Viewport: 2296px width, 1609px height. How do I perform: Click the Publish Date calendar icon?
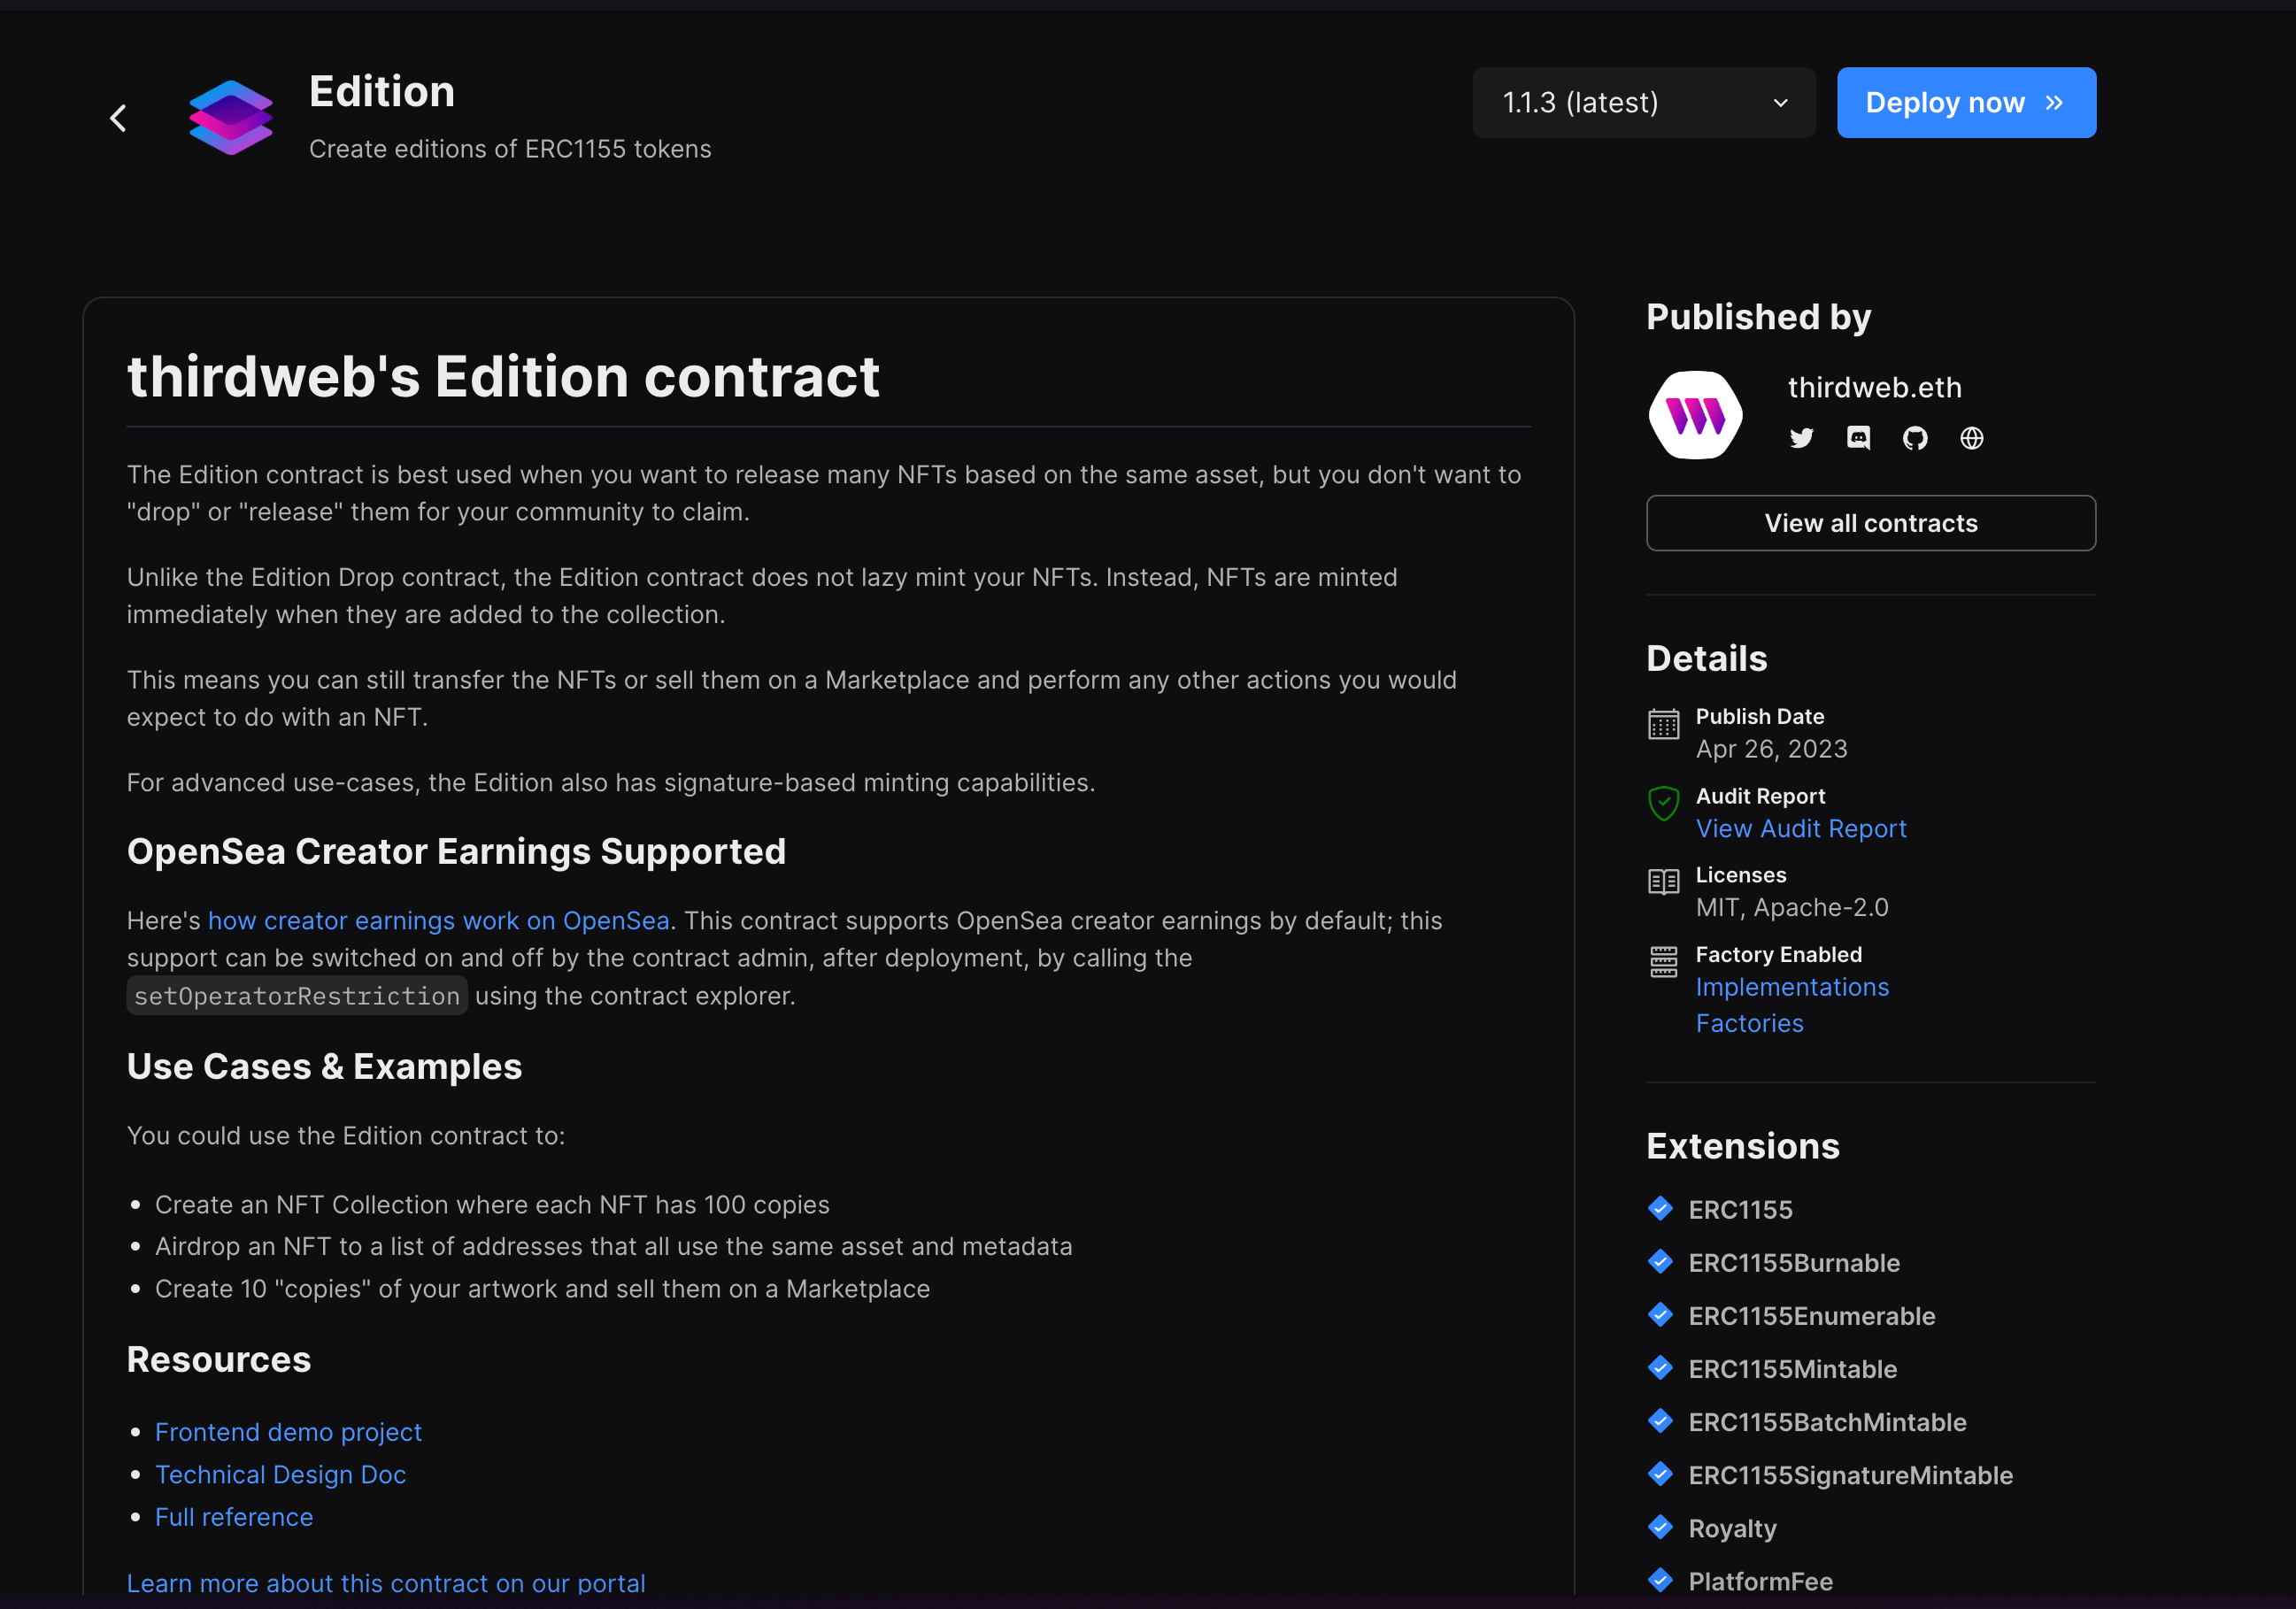1663,726
